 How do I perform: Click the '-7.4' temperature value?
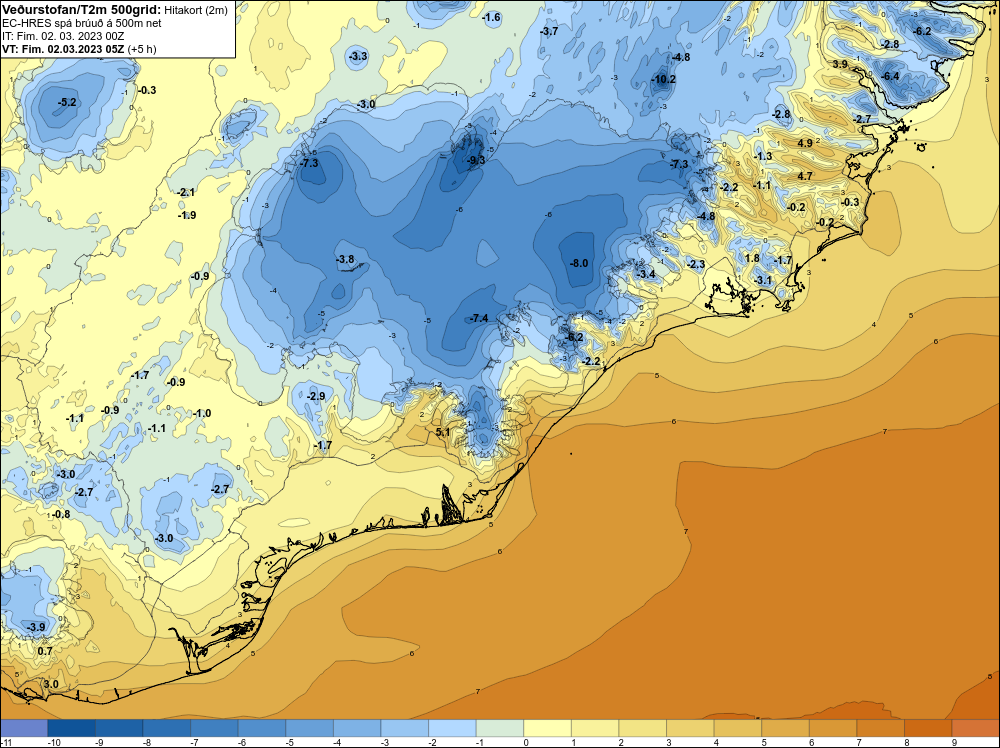point(479,318)
